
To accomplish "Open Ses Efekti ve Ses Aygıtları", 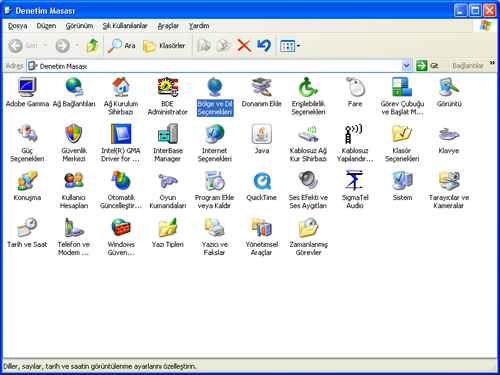I will [308, 190].
